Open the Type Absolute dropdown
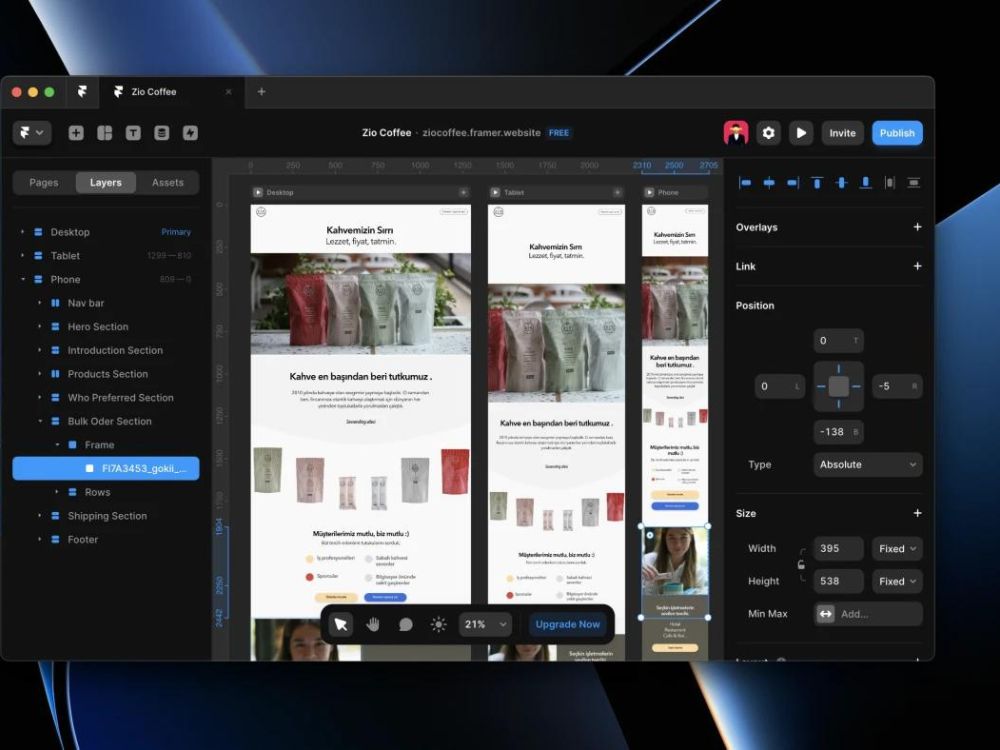This screenshot has width=1000, height=750. [x=867, y=464]
